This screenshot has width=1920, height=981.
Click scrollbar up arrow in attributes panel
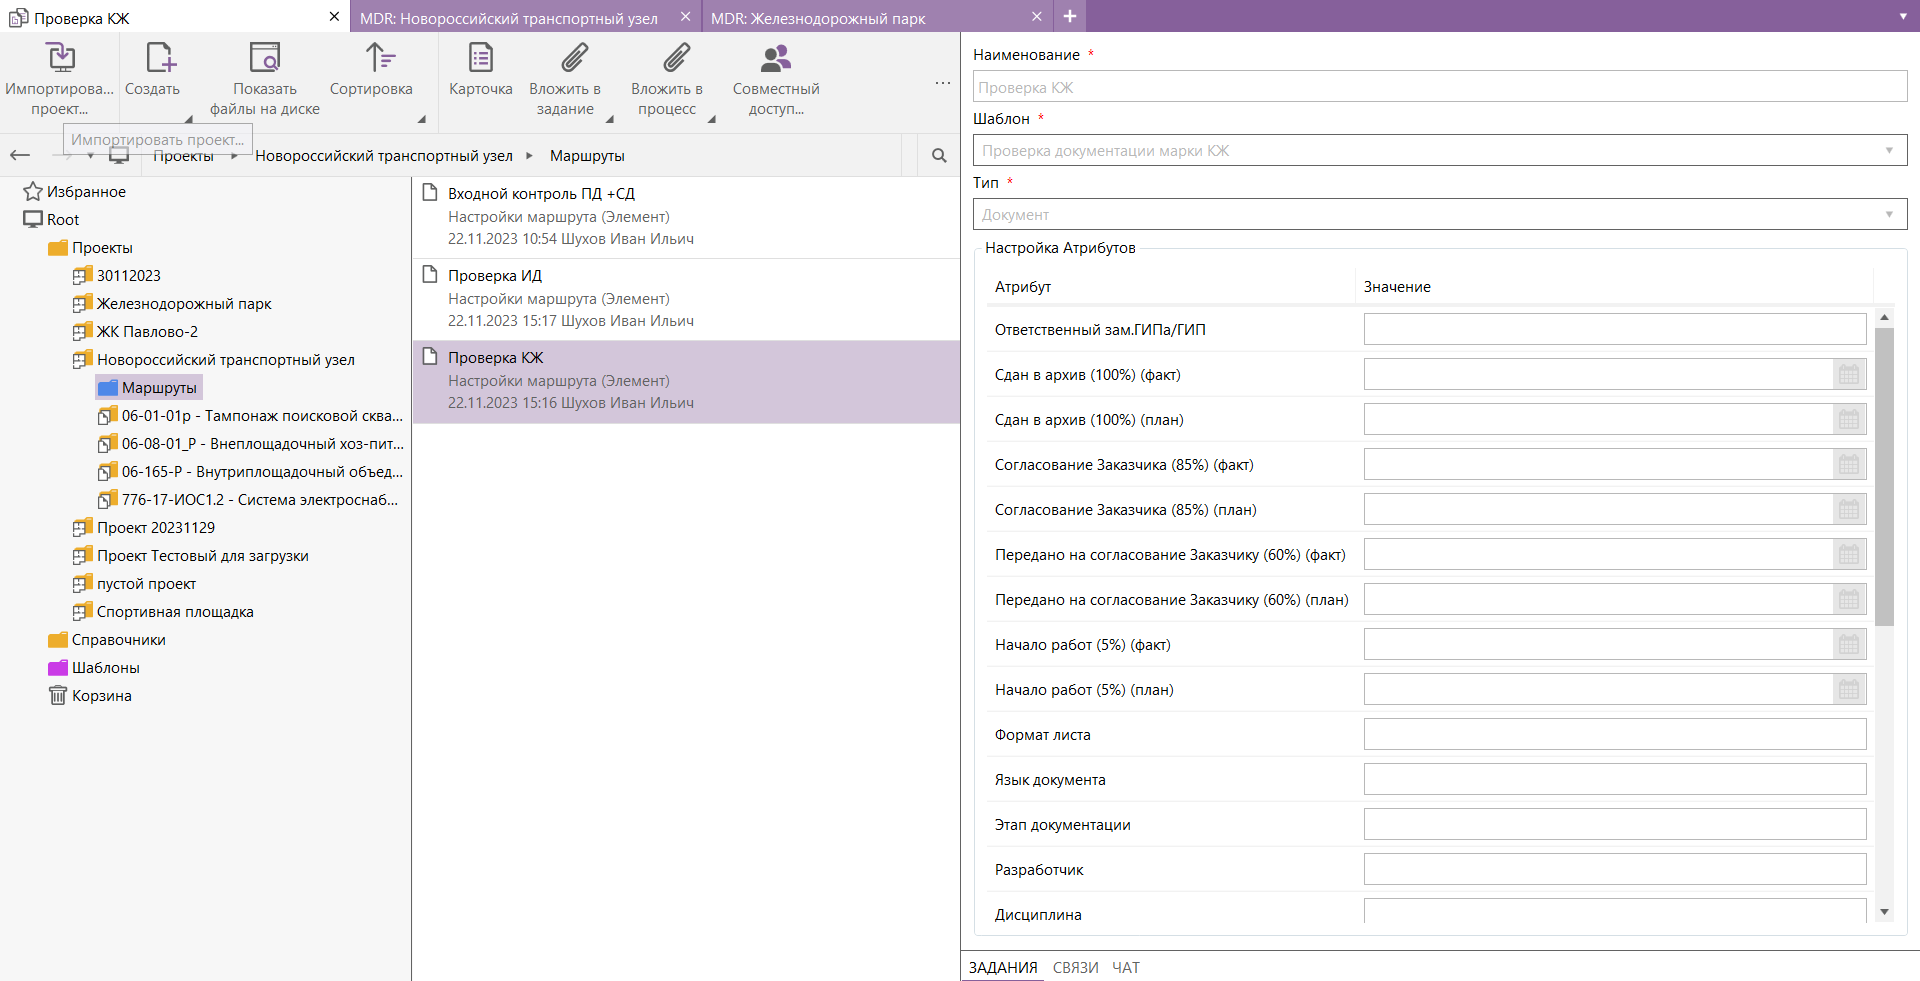point(1885,317)
